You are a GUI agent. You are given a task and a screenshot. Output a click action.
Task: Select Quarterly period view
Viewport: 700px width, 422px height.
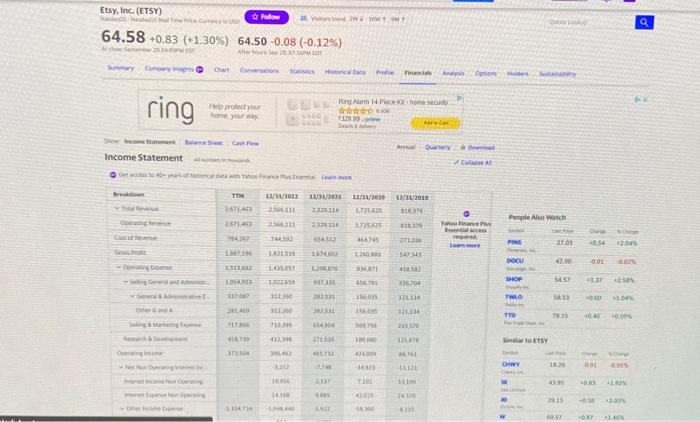pos(438,147)
